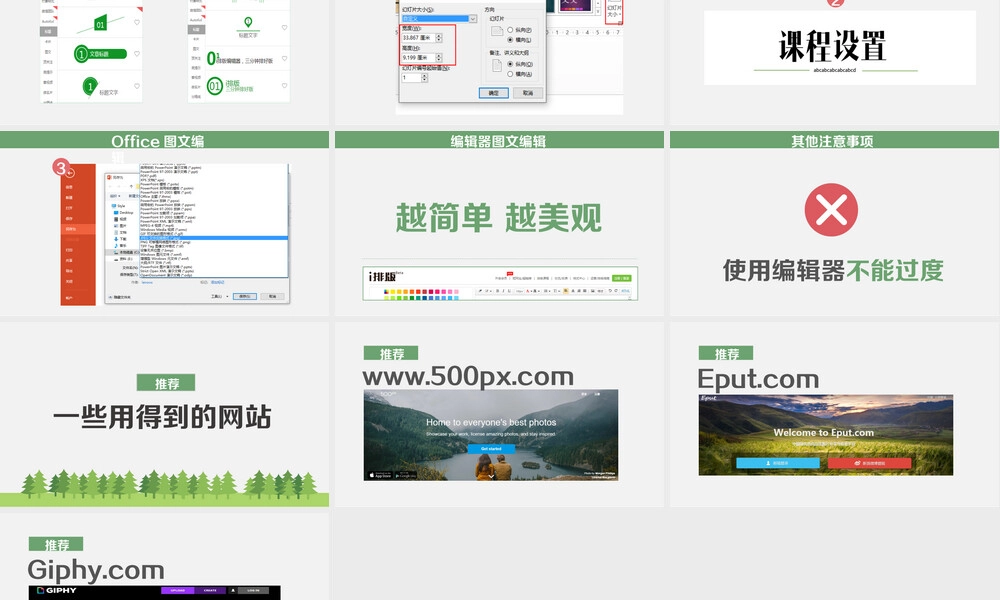This screenshot has width=1000, height=600.
Task: Select the Giphy.com slide heading
Action: [x=96, y=569]
